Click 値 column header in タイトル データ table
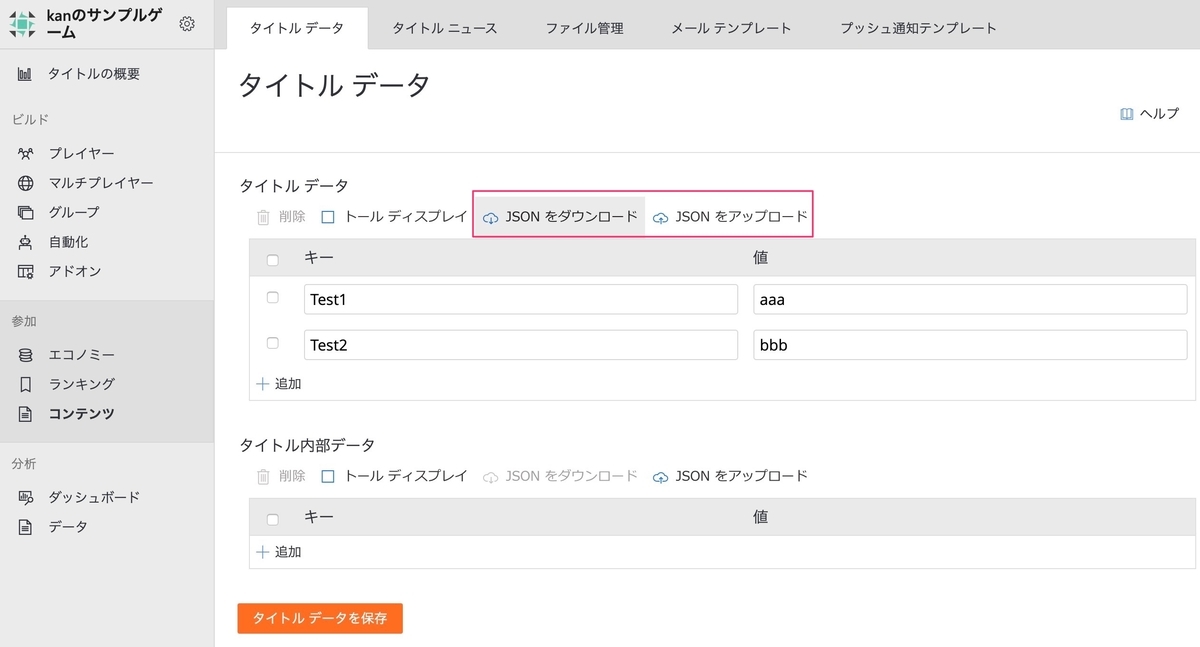1200x647 pixels. [760, 258]
